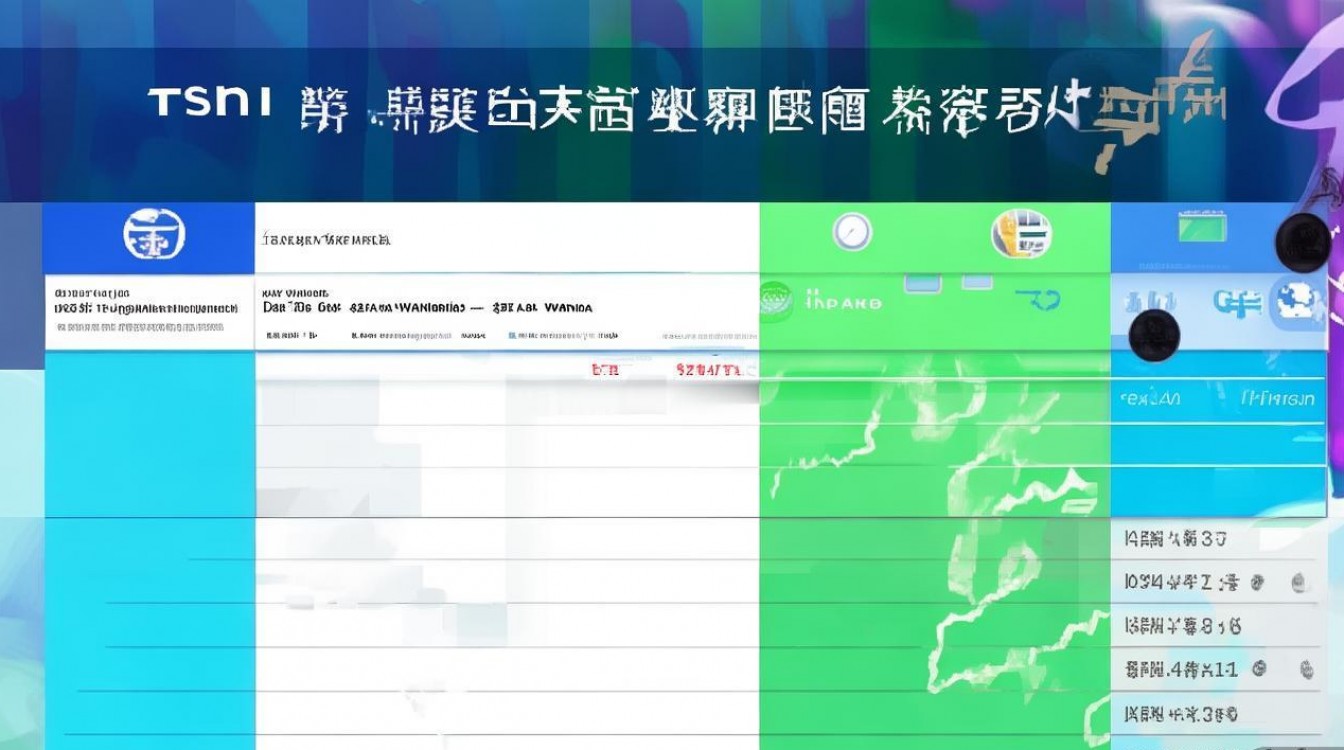Screen dimensions: 1344x750
Task: Click the TSNI text in the banner
Action: click(x=209, y=102)
